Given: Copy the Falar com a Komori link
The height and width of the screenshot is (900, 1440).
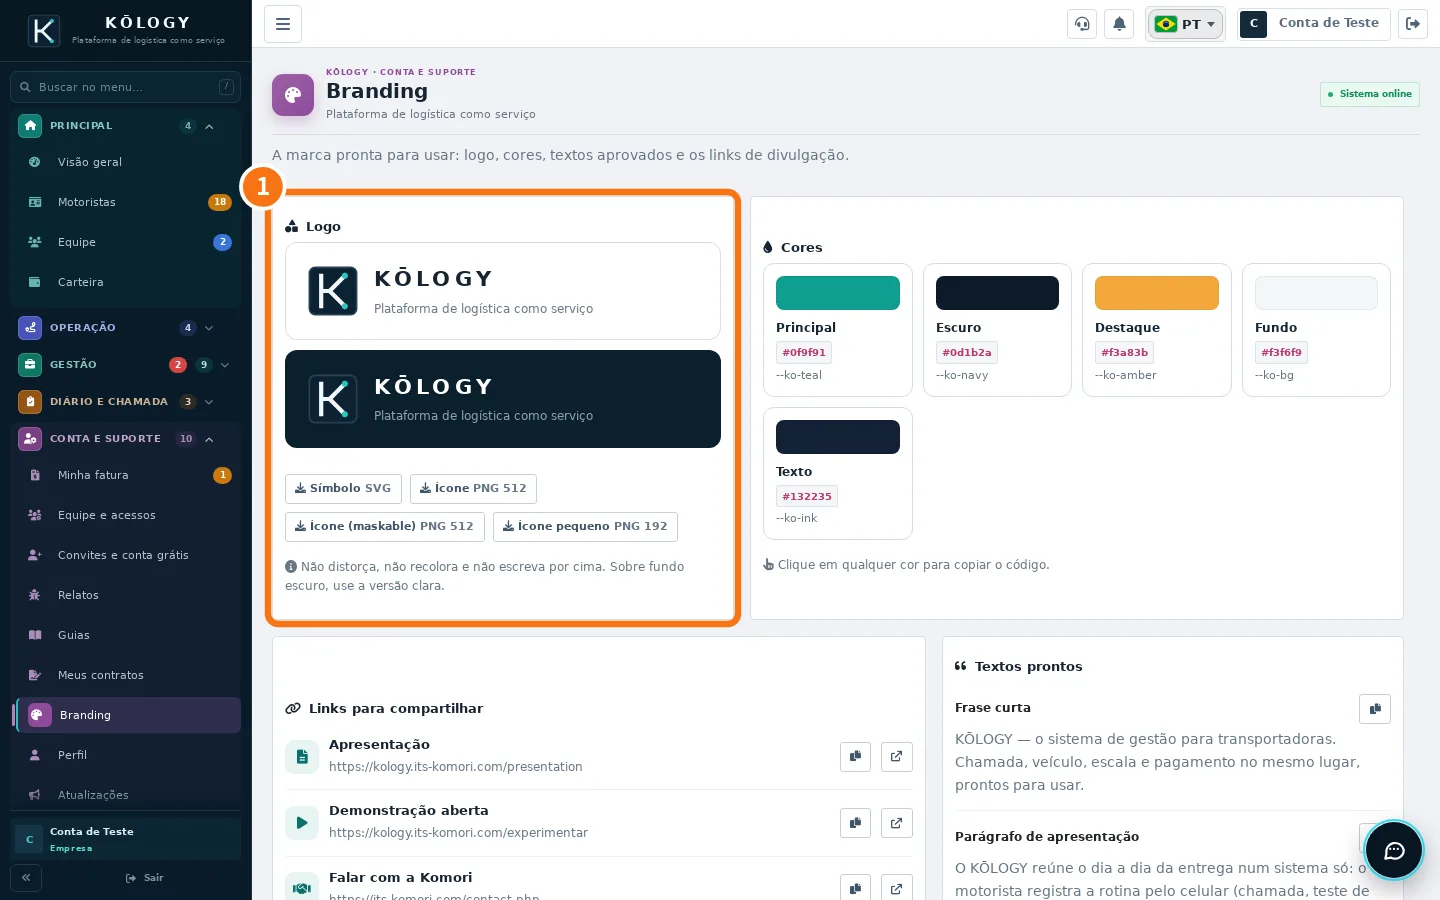Looking at the screenshot, I should point(855,888).
